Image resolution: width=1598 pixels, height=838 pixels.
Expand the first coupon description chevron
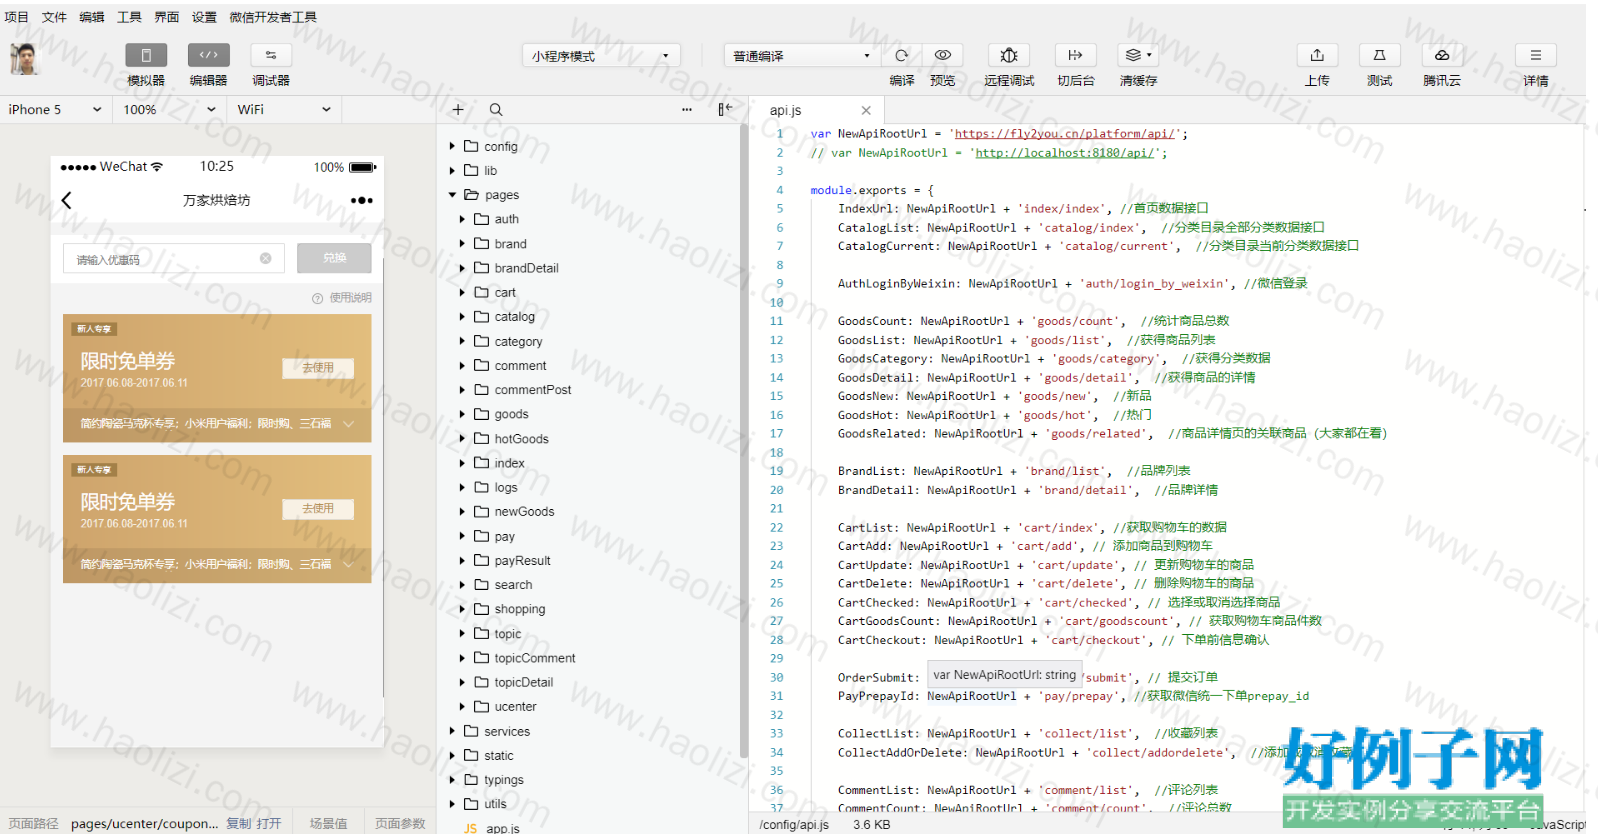pyautogui.click(x=349, y=424)
